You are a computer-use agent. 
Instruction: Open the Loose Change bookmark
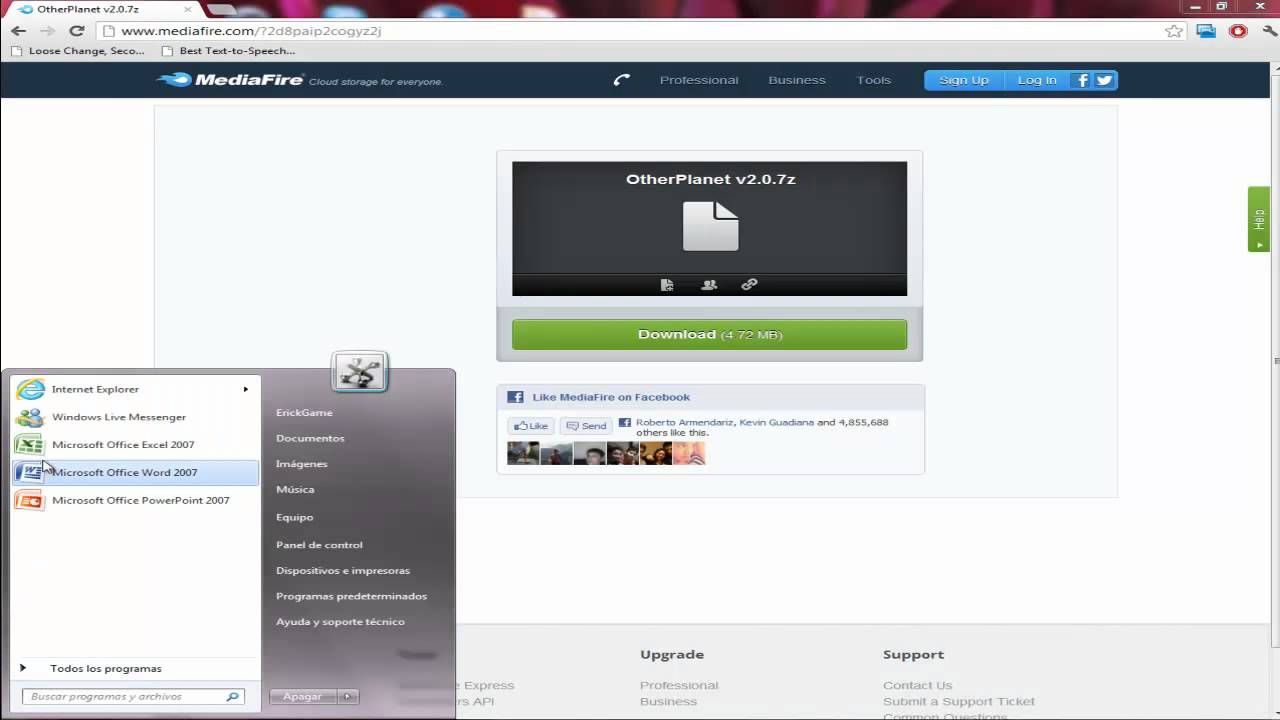78,51
